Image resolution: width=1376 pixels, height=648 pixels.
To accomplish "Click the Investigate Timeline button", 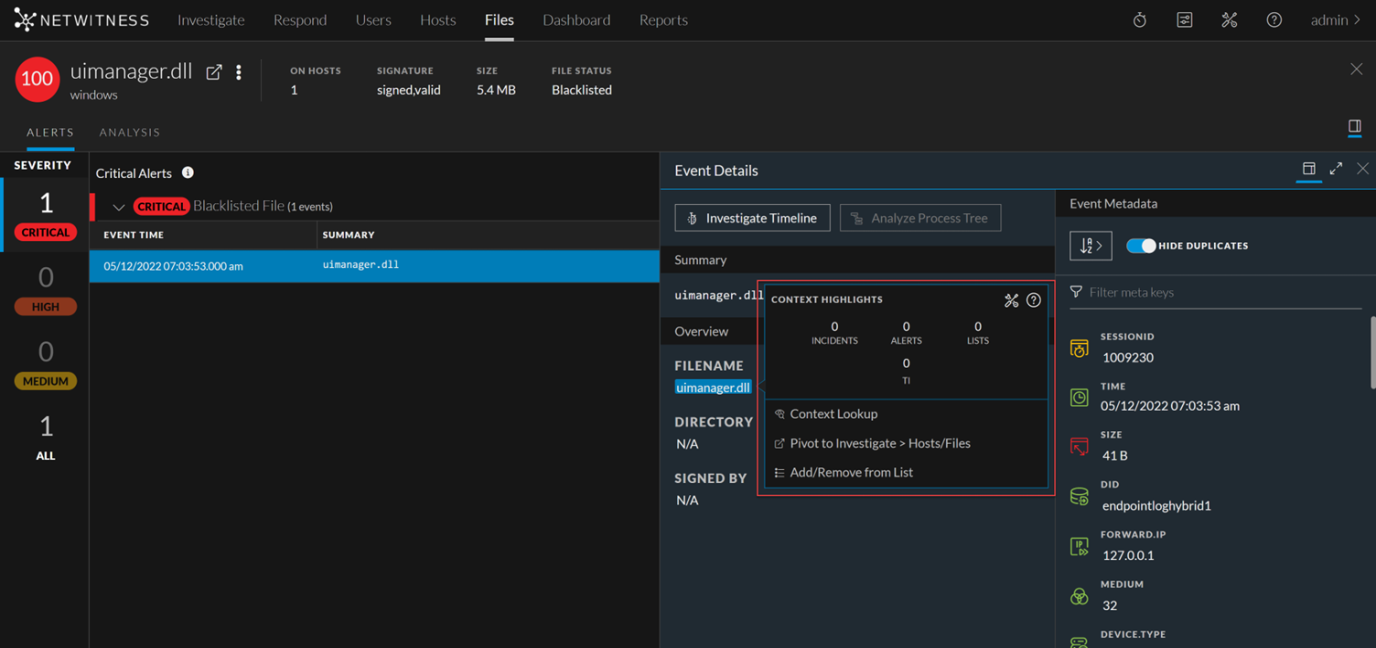I will (752, 218).
